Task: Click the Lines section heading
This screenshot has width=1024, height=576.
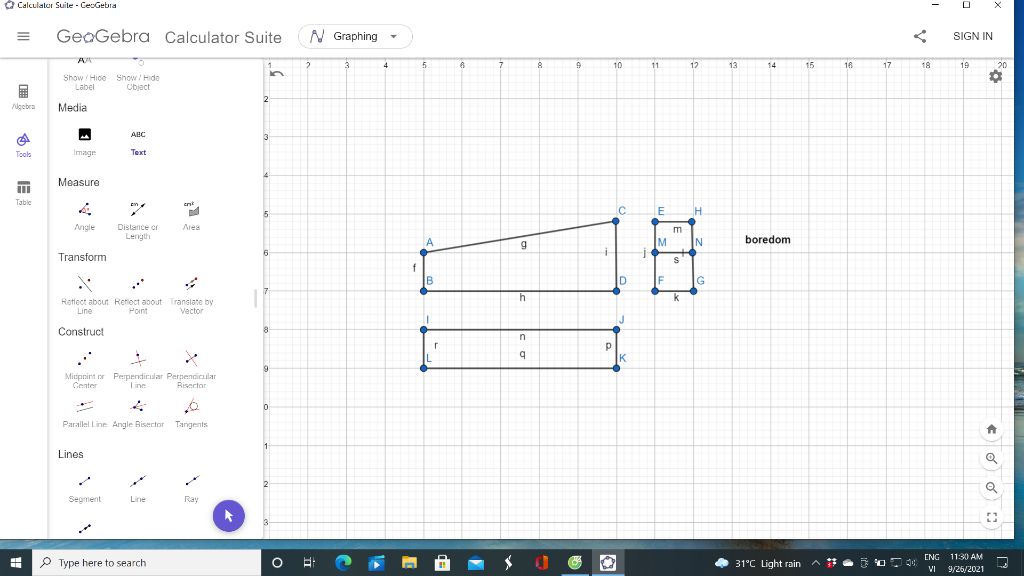Action: point(71,455)
